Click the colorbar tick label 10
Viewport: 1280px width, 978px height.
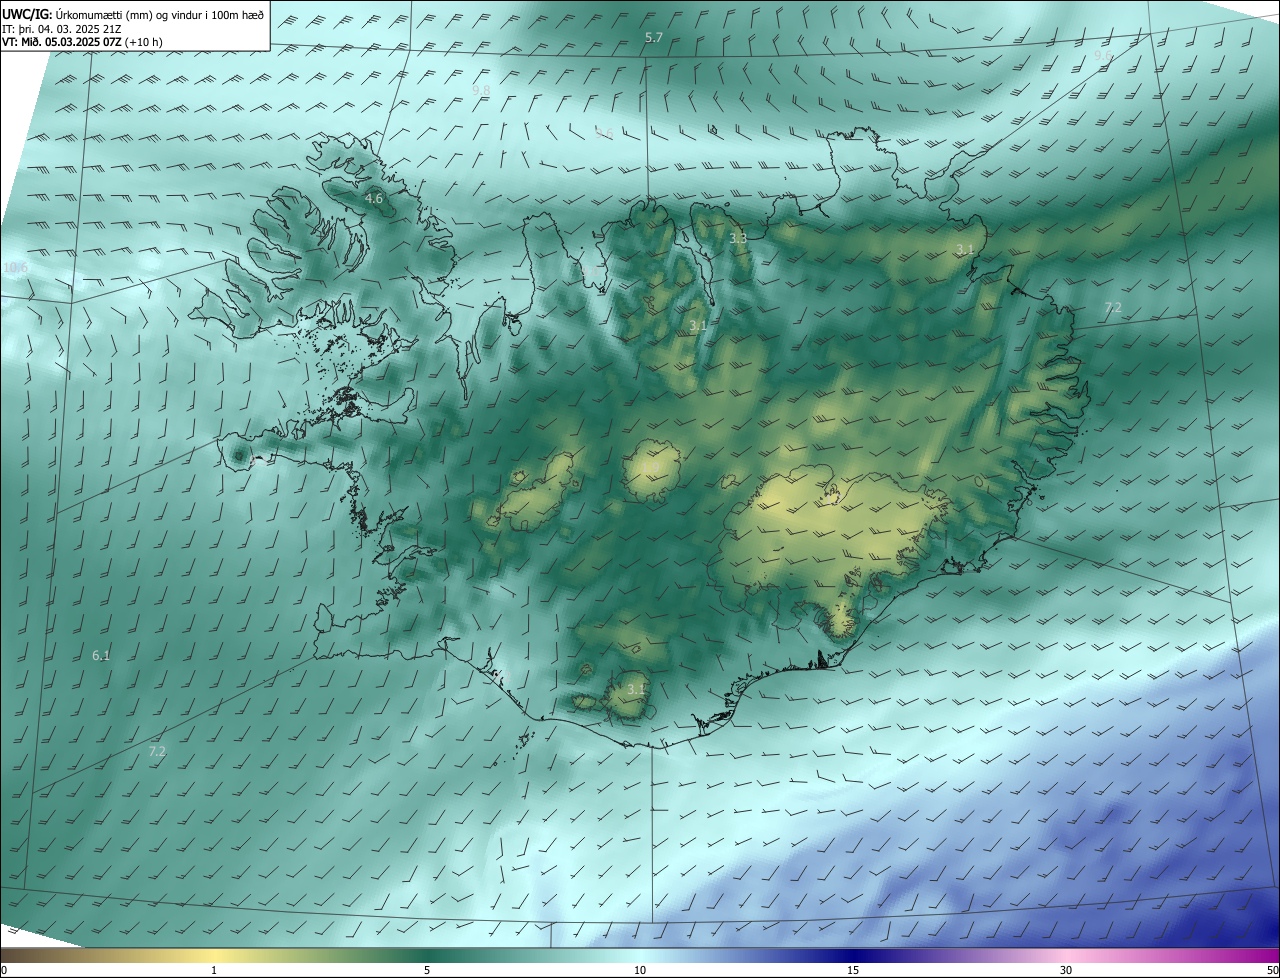640,970
